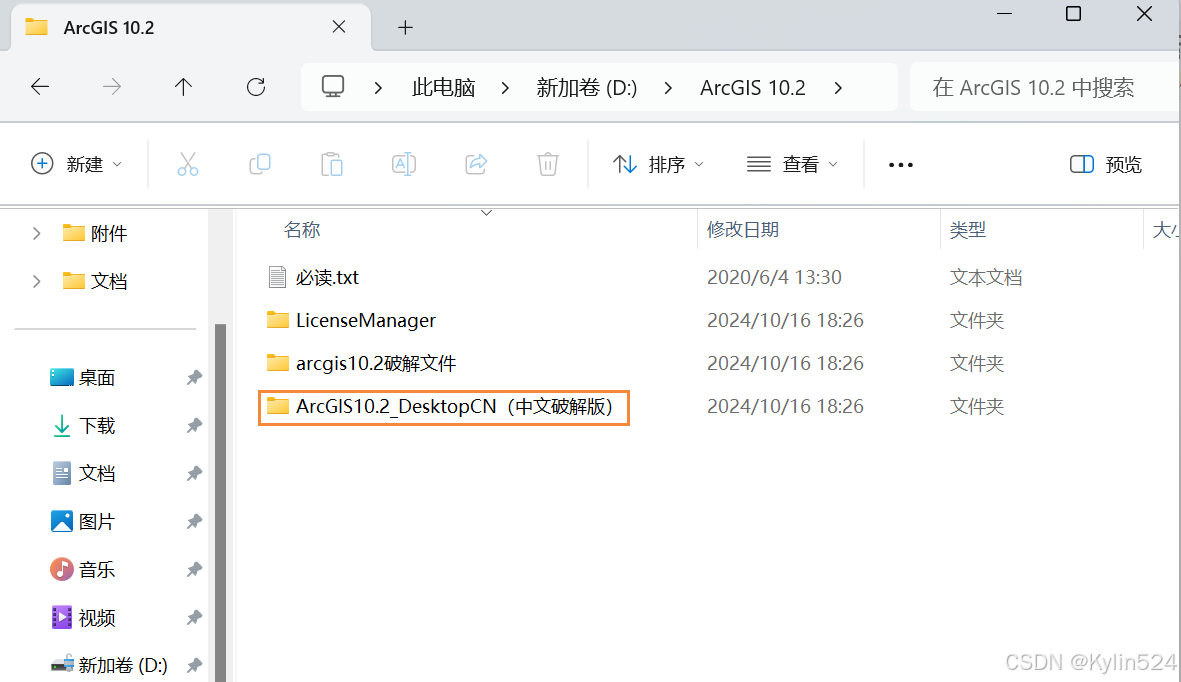Go forward with the right arrow

pyautogui.click(x=111, y=87)
